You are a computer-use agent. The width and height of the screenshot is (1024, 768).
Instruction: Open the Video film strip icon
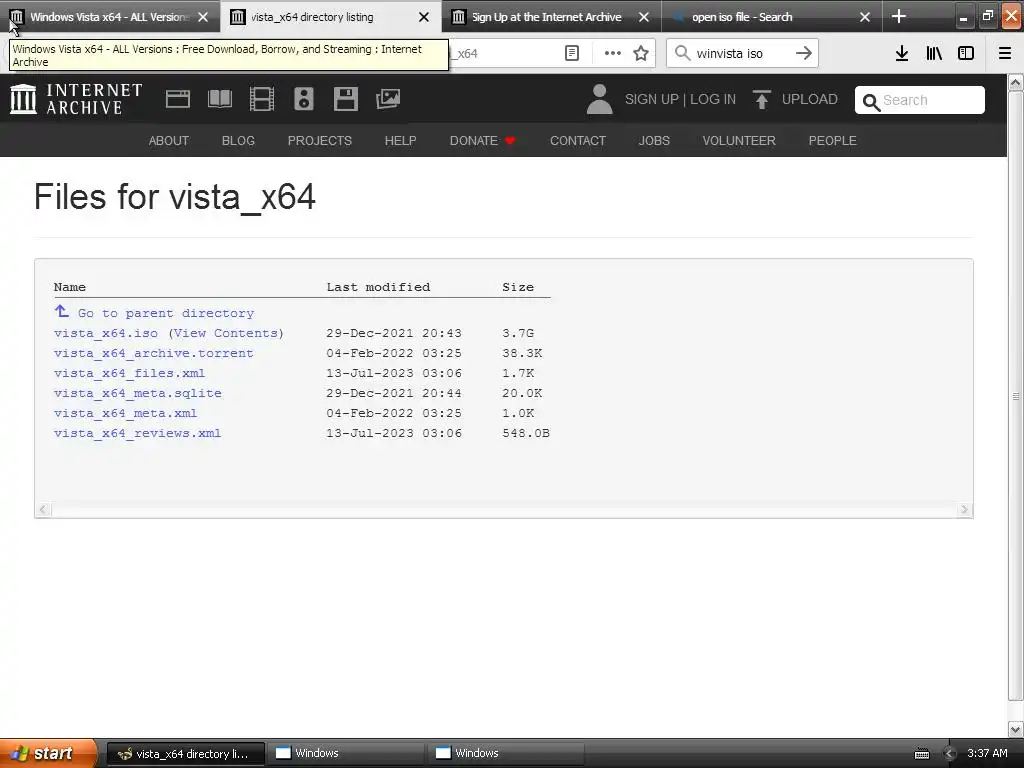pyautogui.click(x=262, y=99)
